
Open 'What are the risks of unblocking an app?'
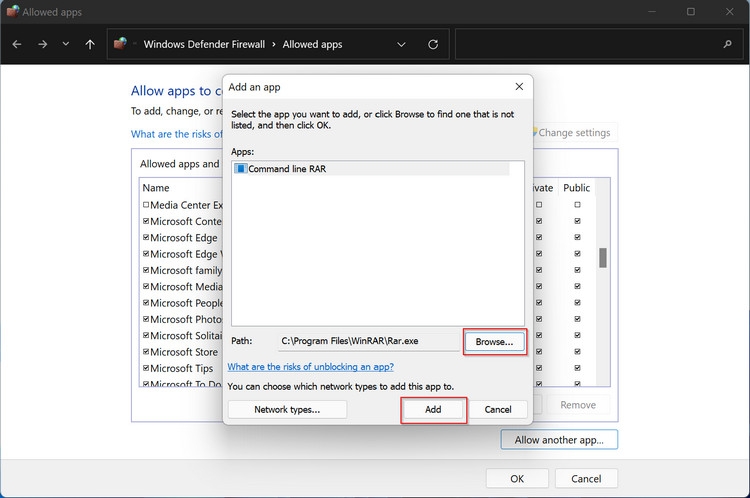(x=310, y=367)
